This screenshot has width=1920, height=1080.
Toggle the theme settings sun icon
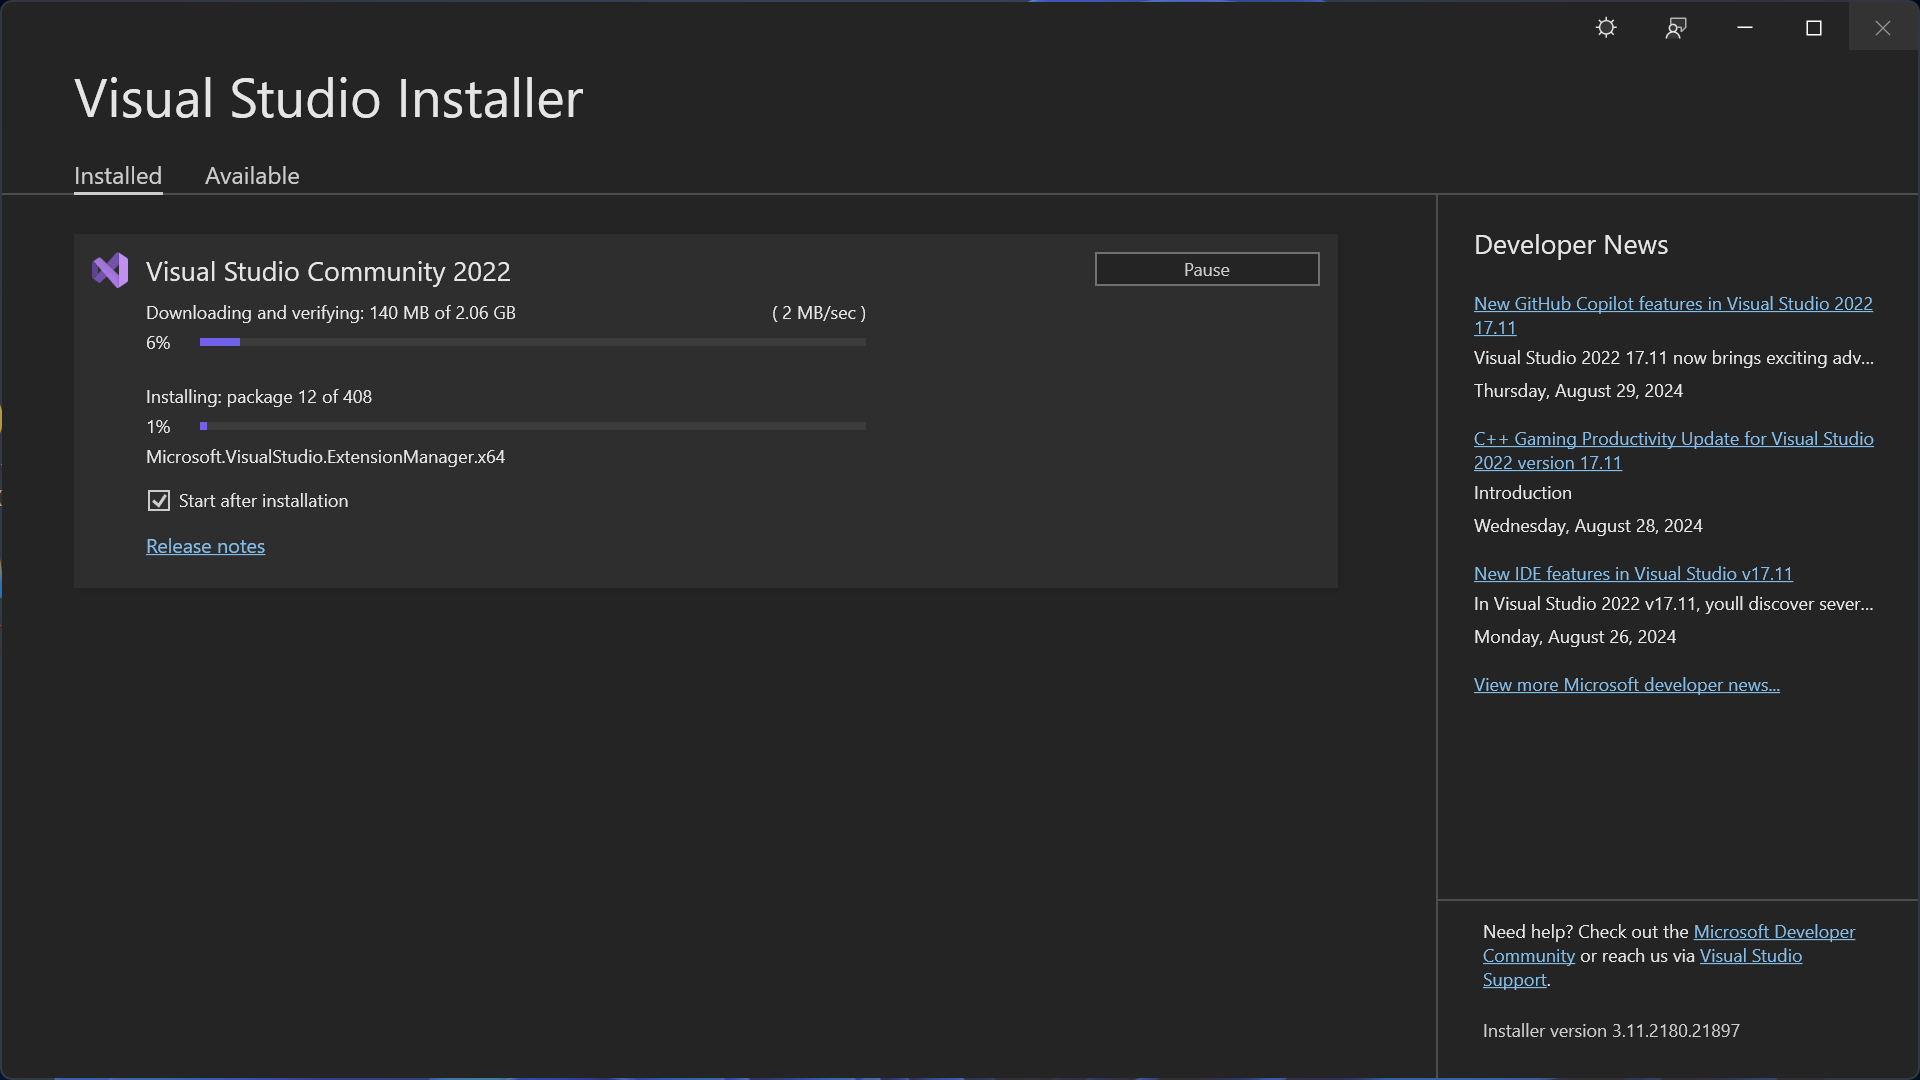click(1606, 28)
